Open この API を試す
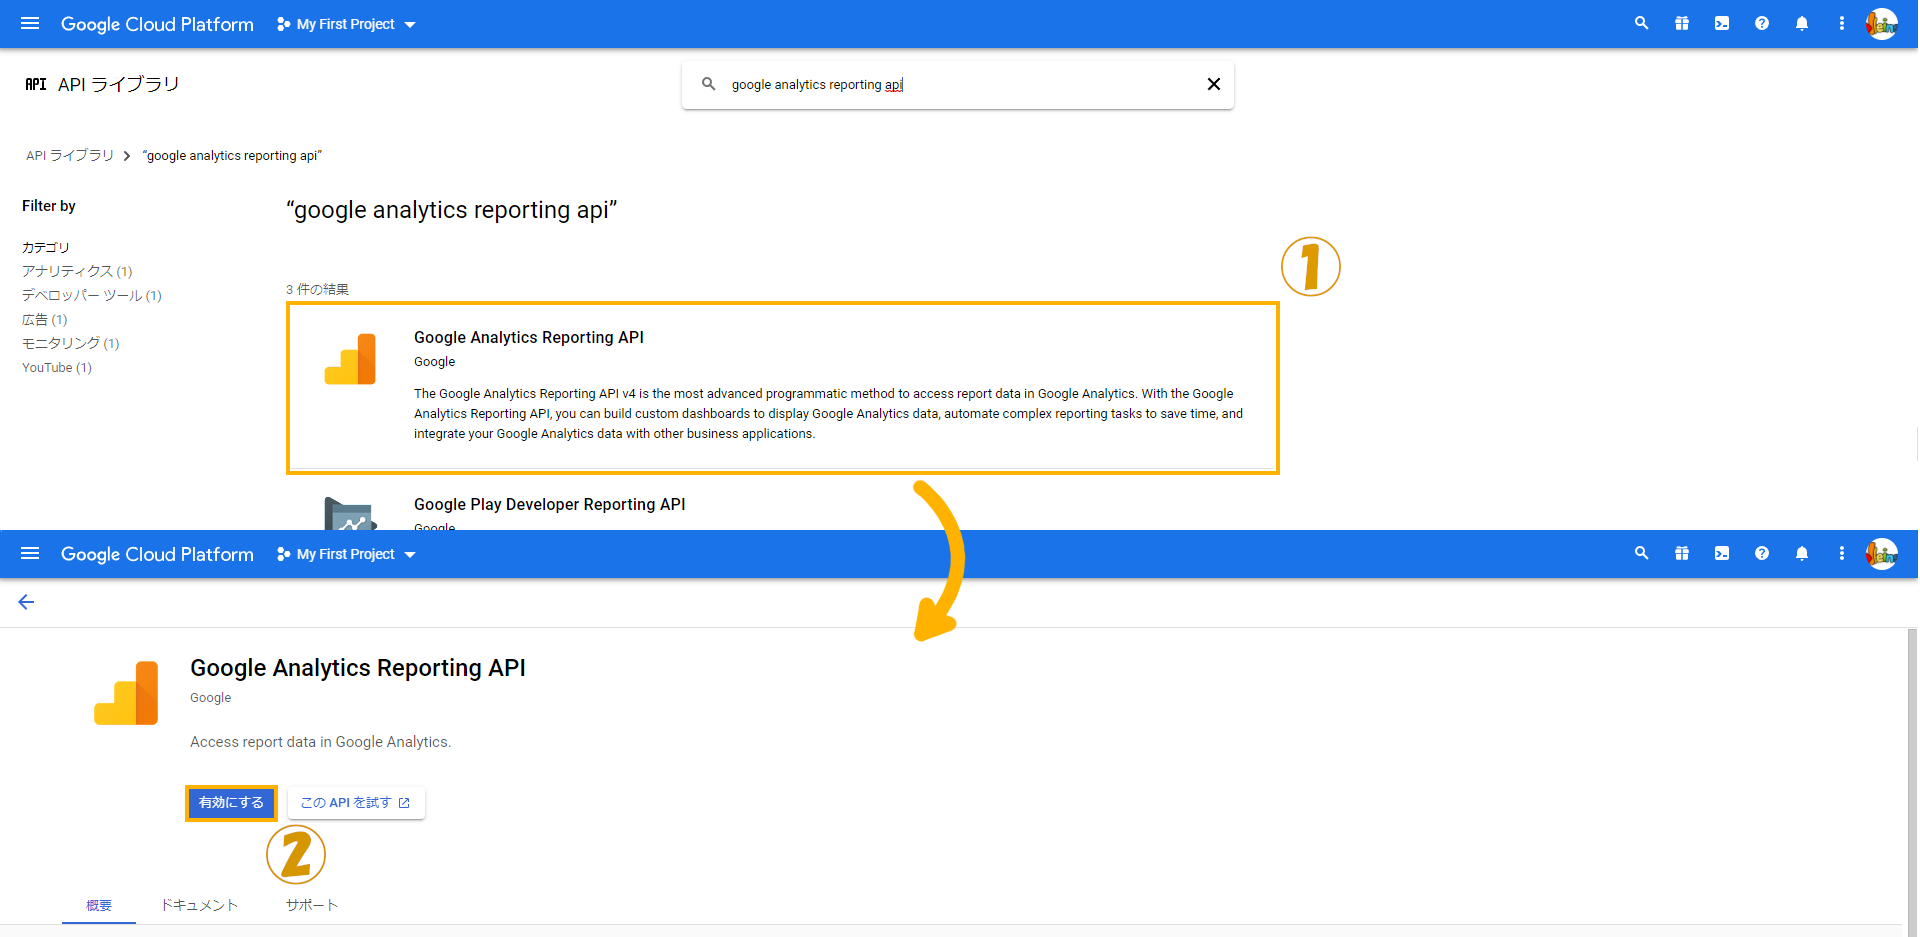 355,802
